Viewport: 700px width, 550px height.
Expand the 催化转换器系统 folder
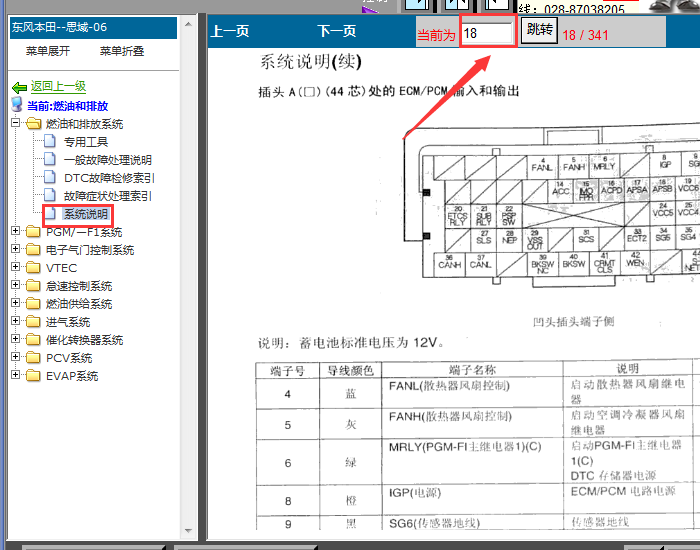click(16, 338)
